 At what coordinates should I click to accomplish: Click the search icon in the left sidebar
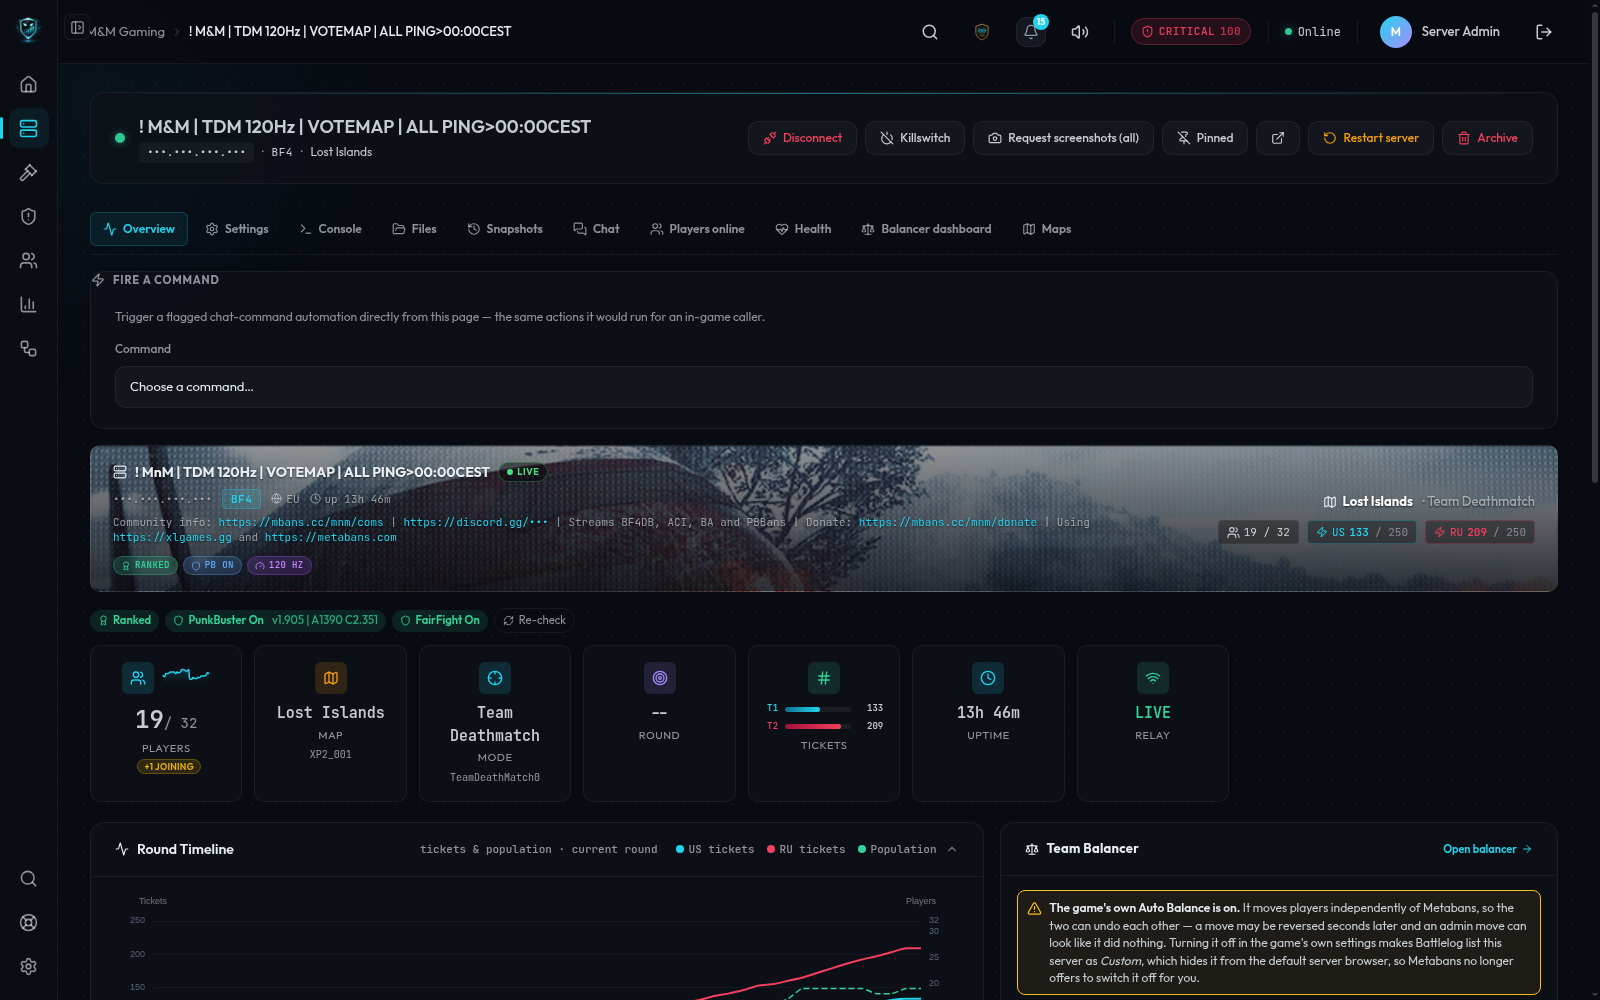pyautogui.click(x=28, y=878)
